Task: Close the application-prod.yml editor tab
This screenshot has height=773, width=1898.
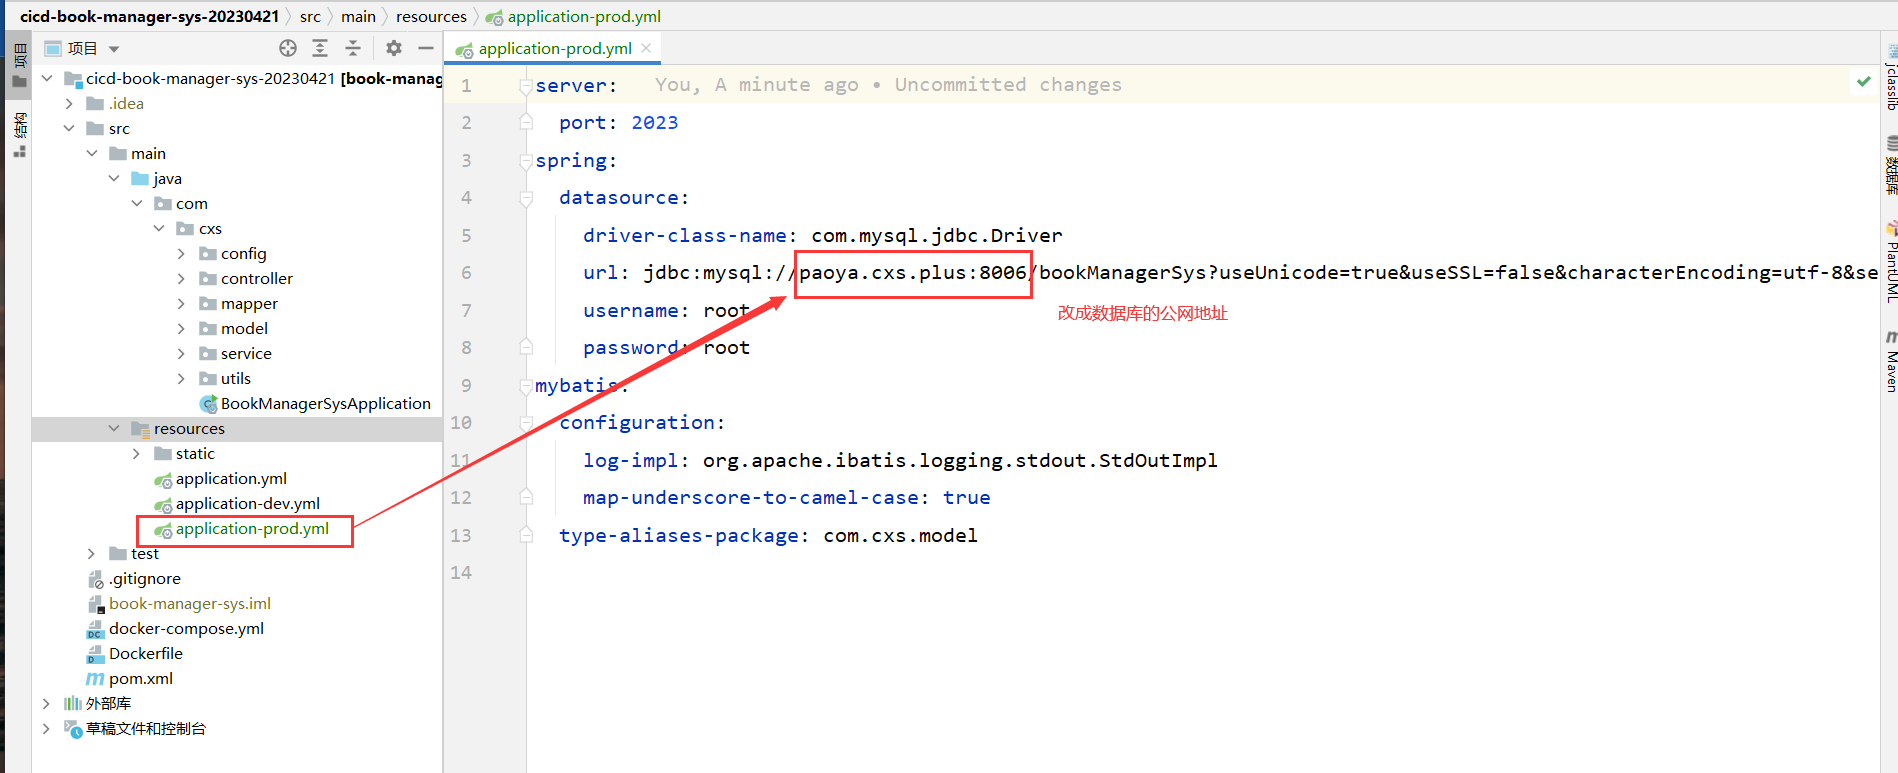Action: 646,48
